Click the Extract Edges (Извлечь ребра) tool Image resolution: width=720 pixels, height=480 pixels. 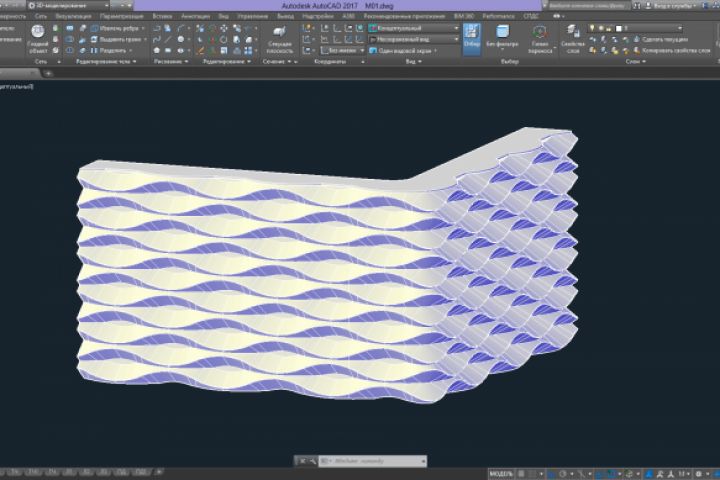[x=110, y=28]
